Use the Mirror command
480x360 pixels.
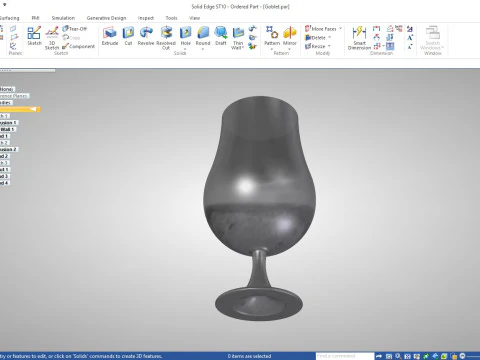[x=290, y=36]
